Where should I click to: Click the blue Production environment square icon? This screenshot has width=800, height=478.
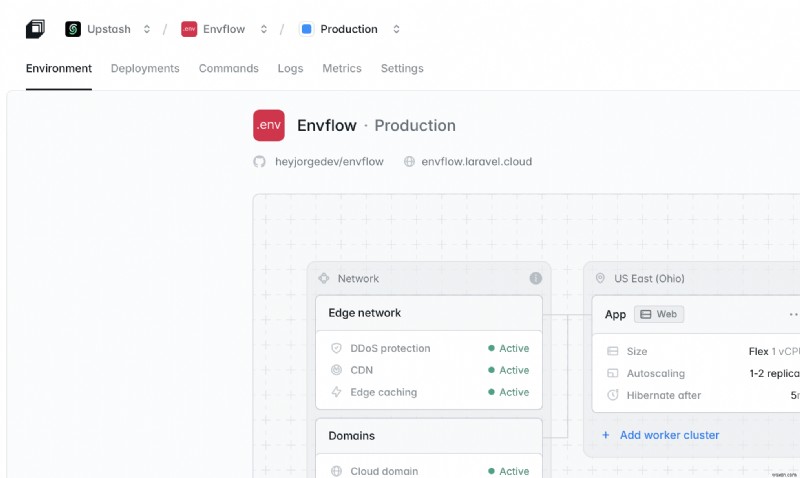tap(307, 29)
